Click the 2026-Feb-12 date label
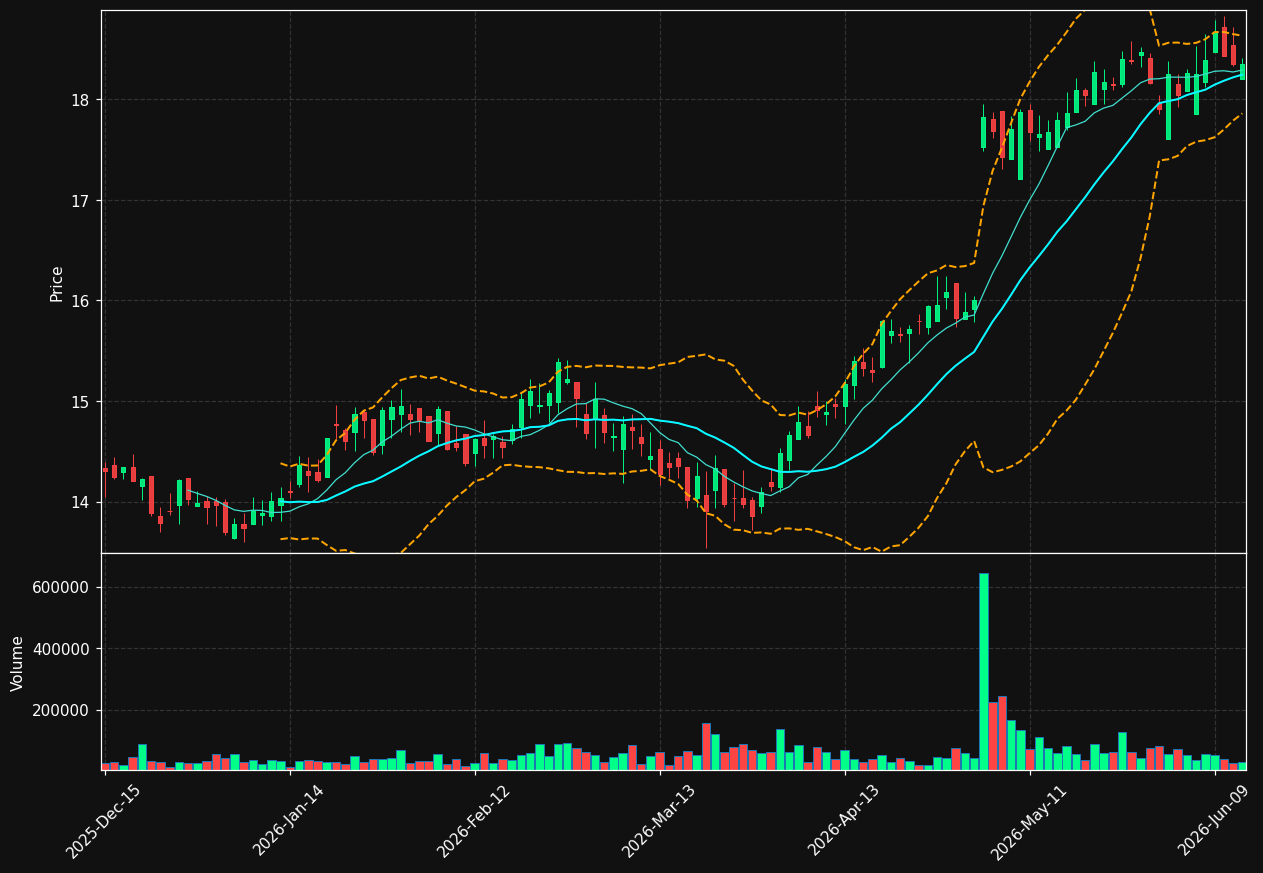Image resolution: width=1263 pixels, height=873 pixels. click(x=473, y=821)
